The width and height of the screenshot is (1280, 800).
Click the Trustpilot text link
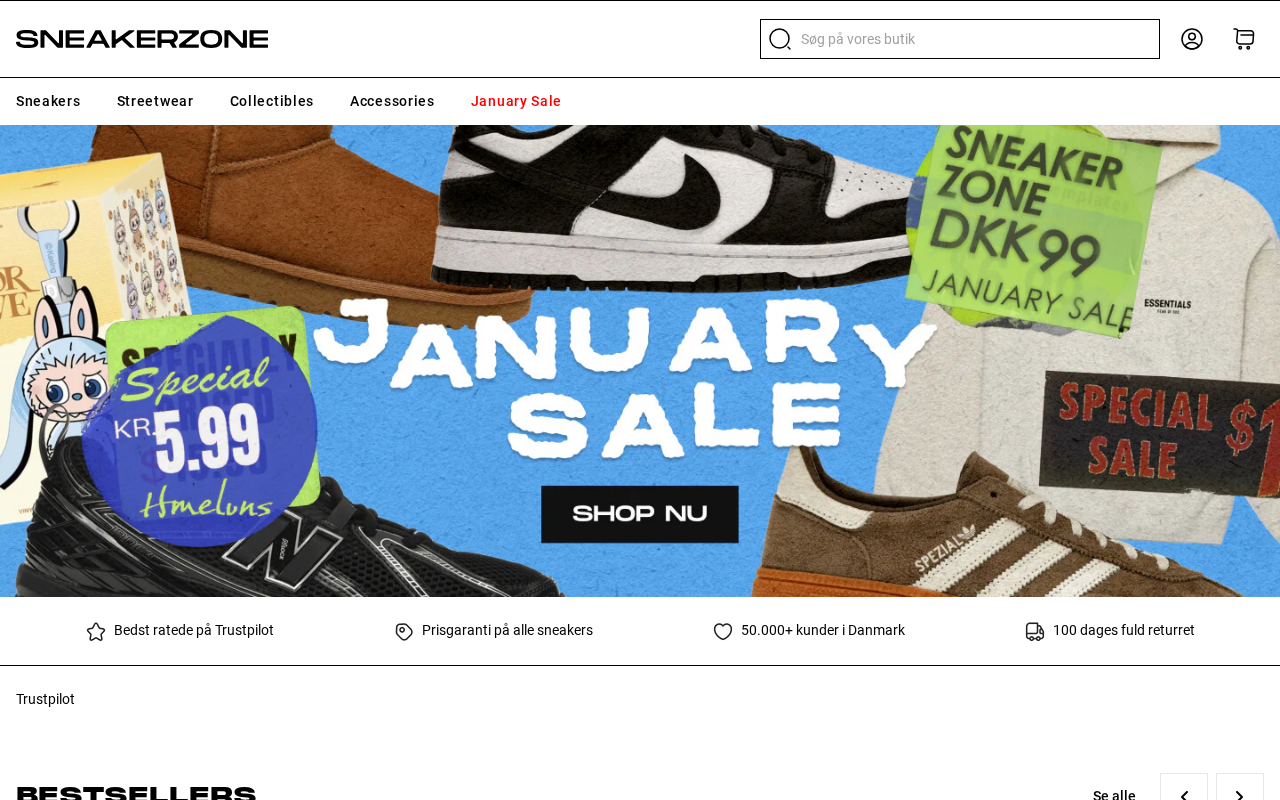click(x=45, y=699)
